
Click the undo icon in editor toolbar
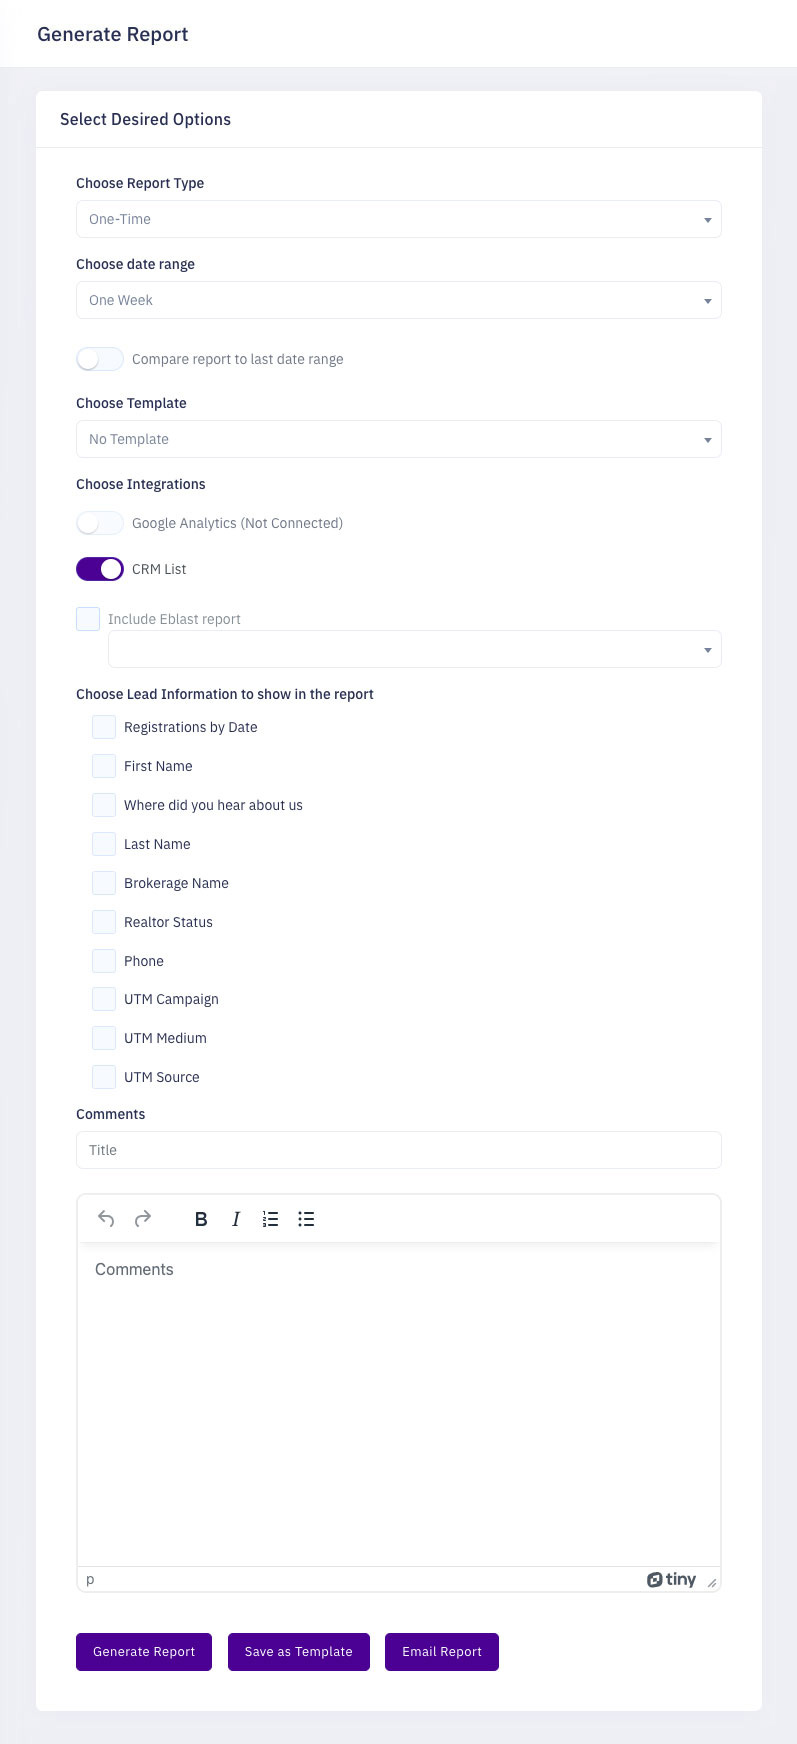pos(106,1219)
